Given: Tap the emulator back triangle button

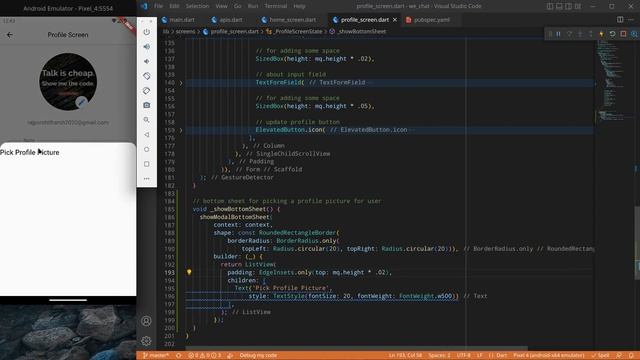Looking at the screenshot, I should pos(147,135).
